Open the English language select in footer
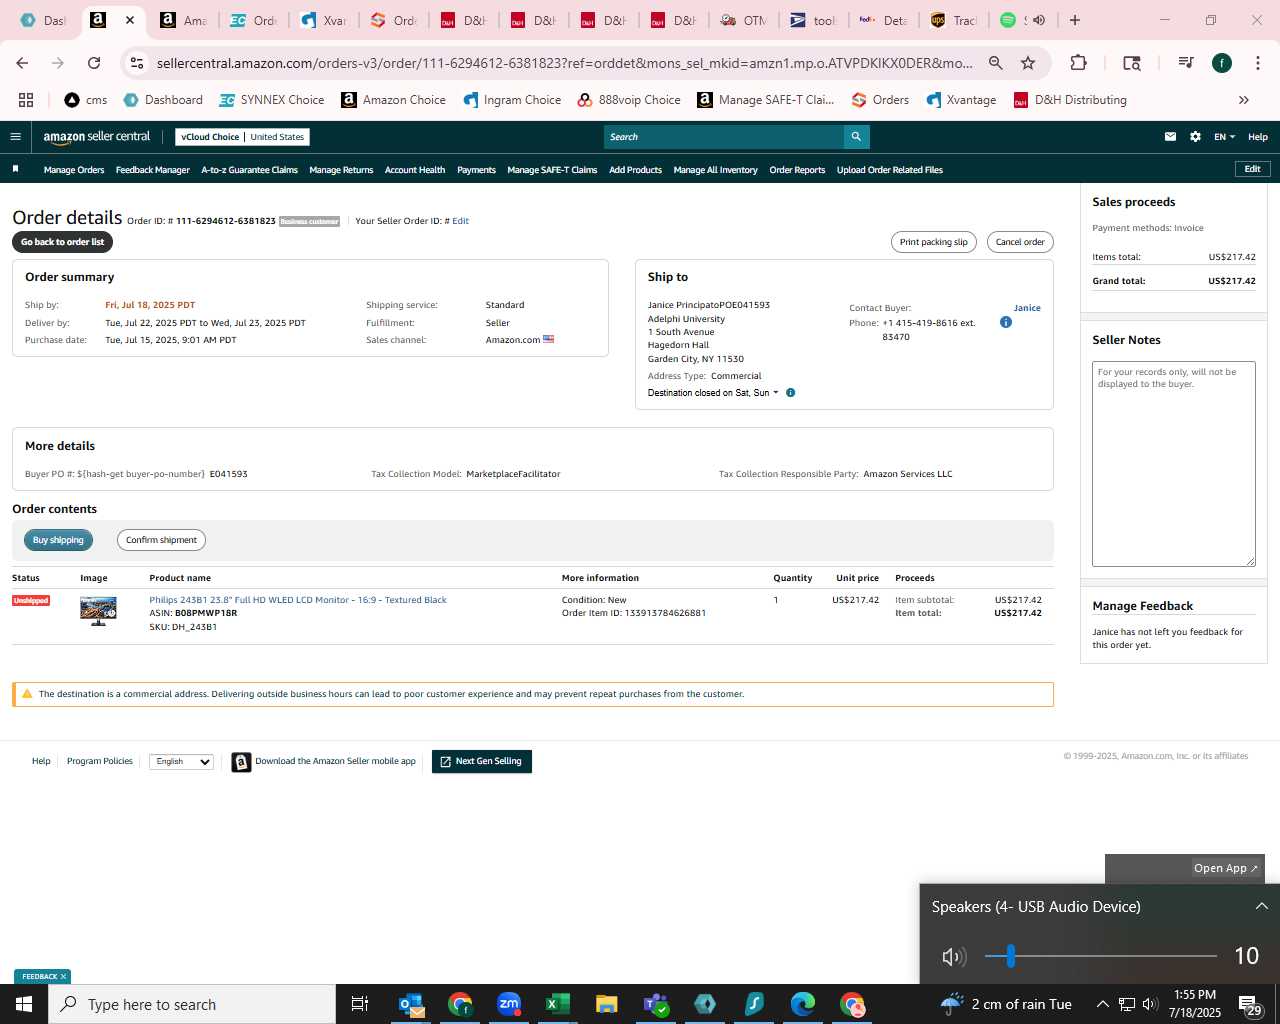Image resolution: width=1280 pixels, height=1024 pixels. pos(181,762)
